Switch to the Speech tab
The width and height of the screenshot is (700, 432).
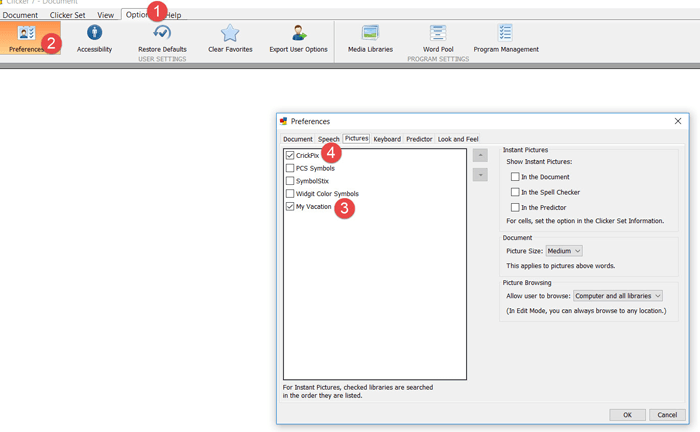pos(329,139)
